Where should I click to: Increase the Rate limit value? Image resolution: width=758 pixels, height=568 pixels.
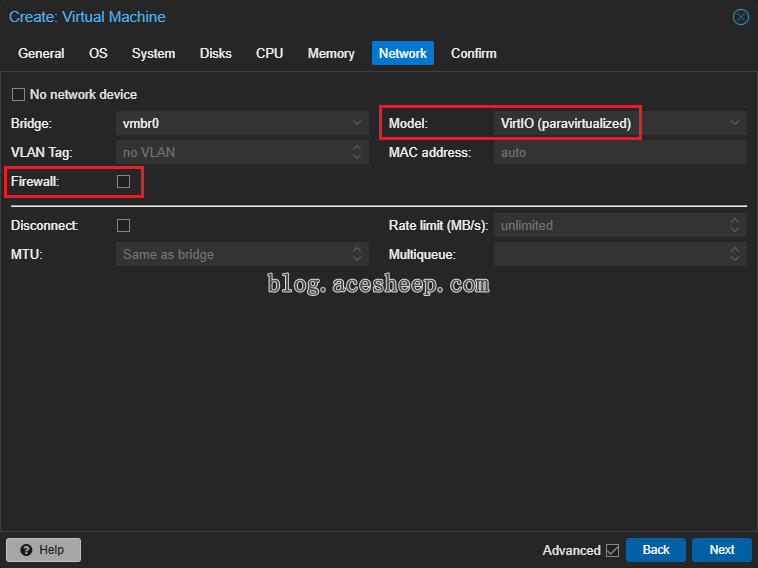pos(735,220)
